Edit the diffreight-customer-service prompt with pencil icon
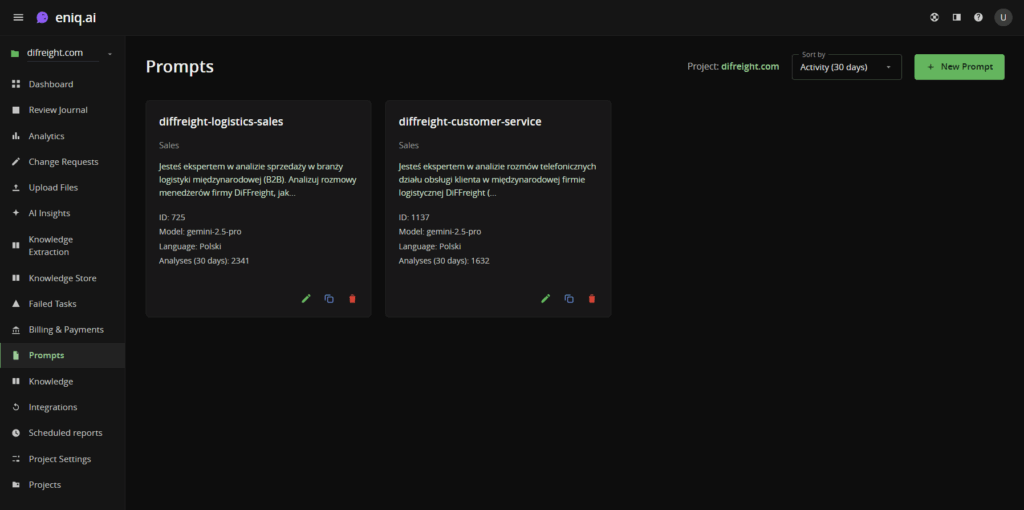 [545, 298]
